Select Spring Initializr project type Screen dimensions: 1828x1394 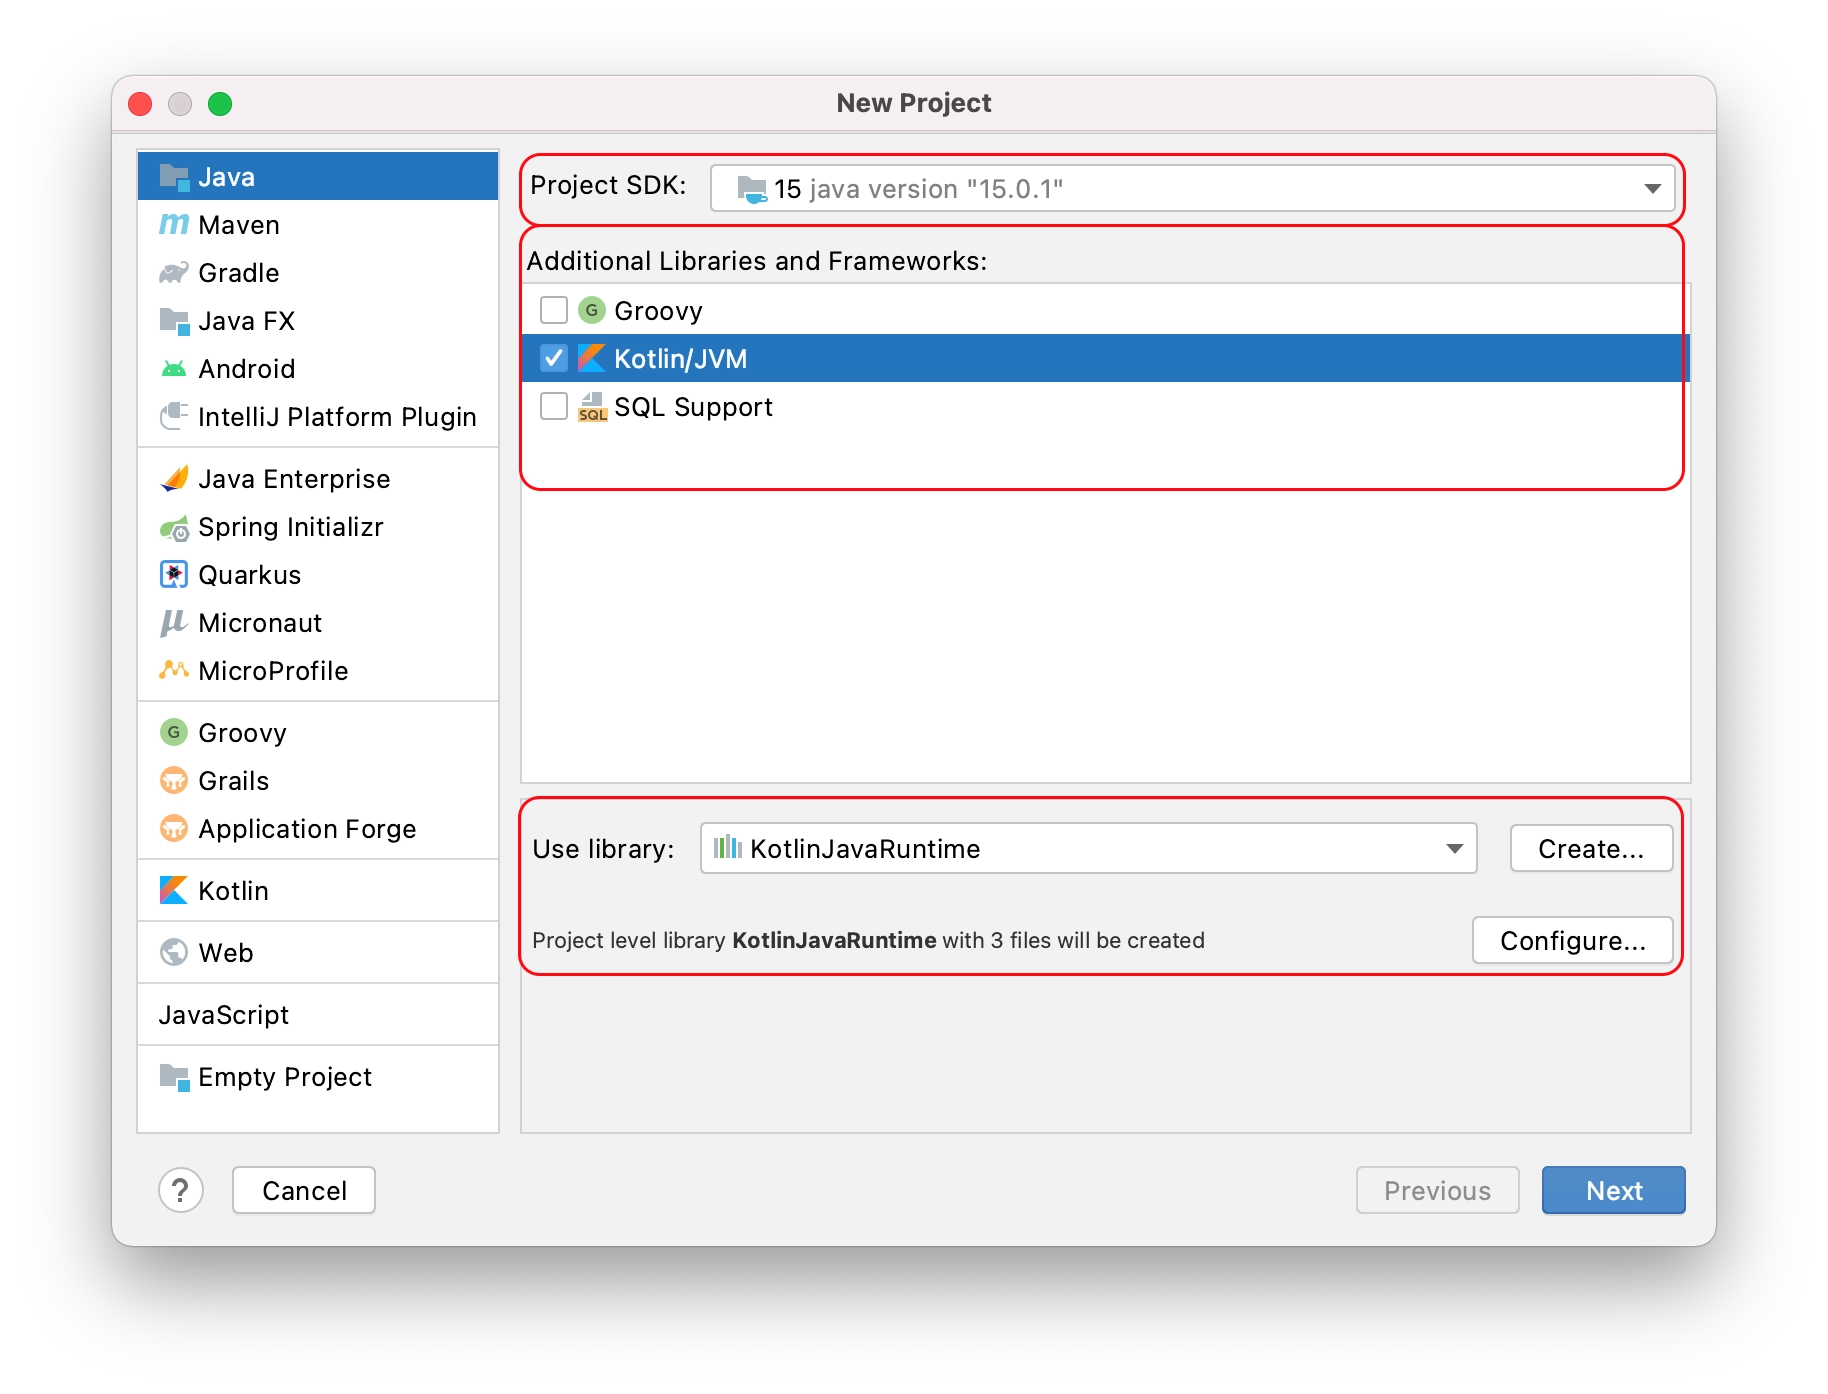click(x=318, y=527)
